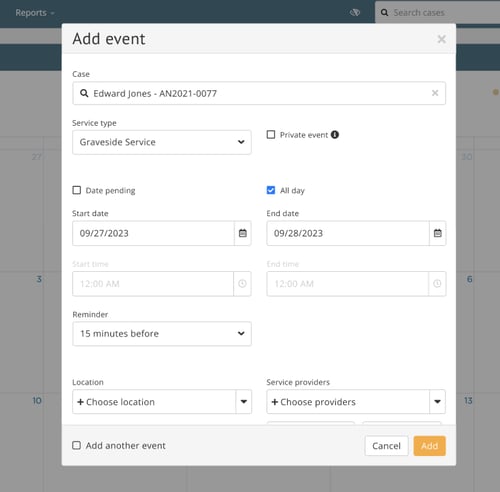Viewport: 500px width, 492px height.
Task: Click the End time 12:00 AM field
Action: coord(347,284)
